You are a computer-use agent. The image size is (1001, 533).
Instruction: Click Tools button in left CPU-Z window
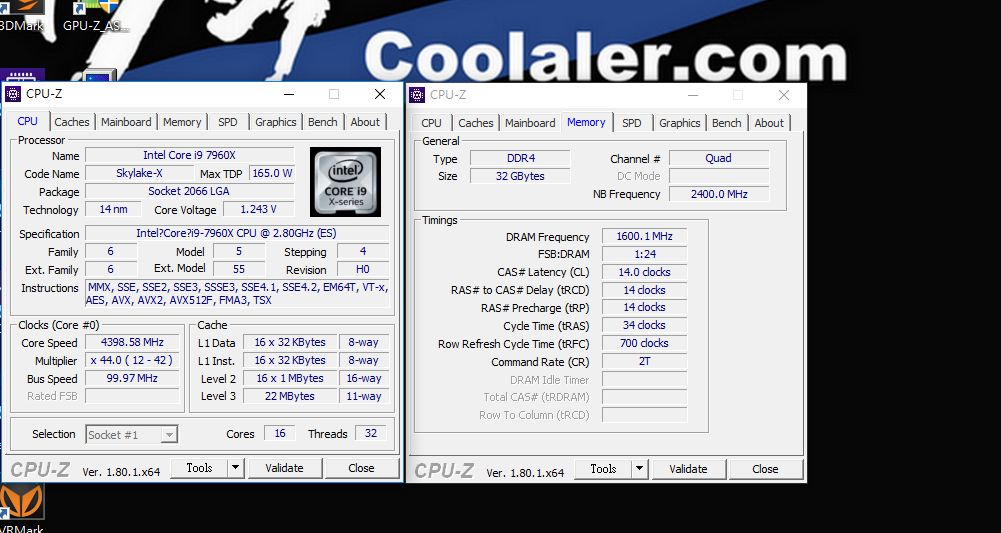tap(199, 468)
